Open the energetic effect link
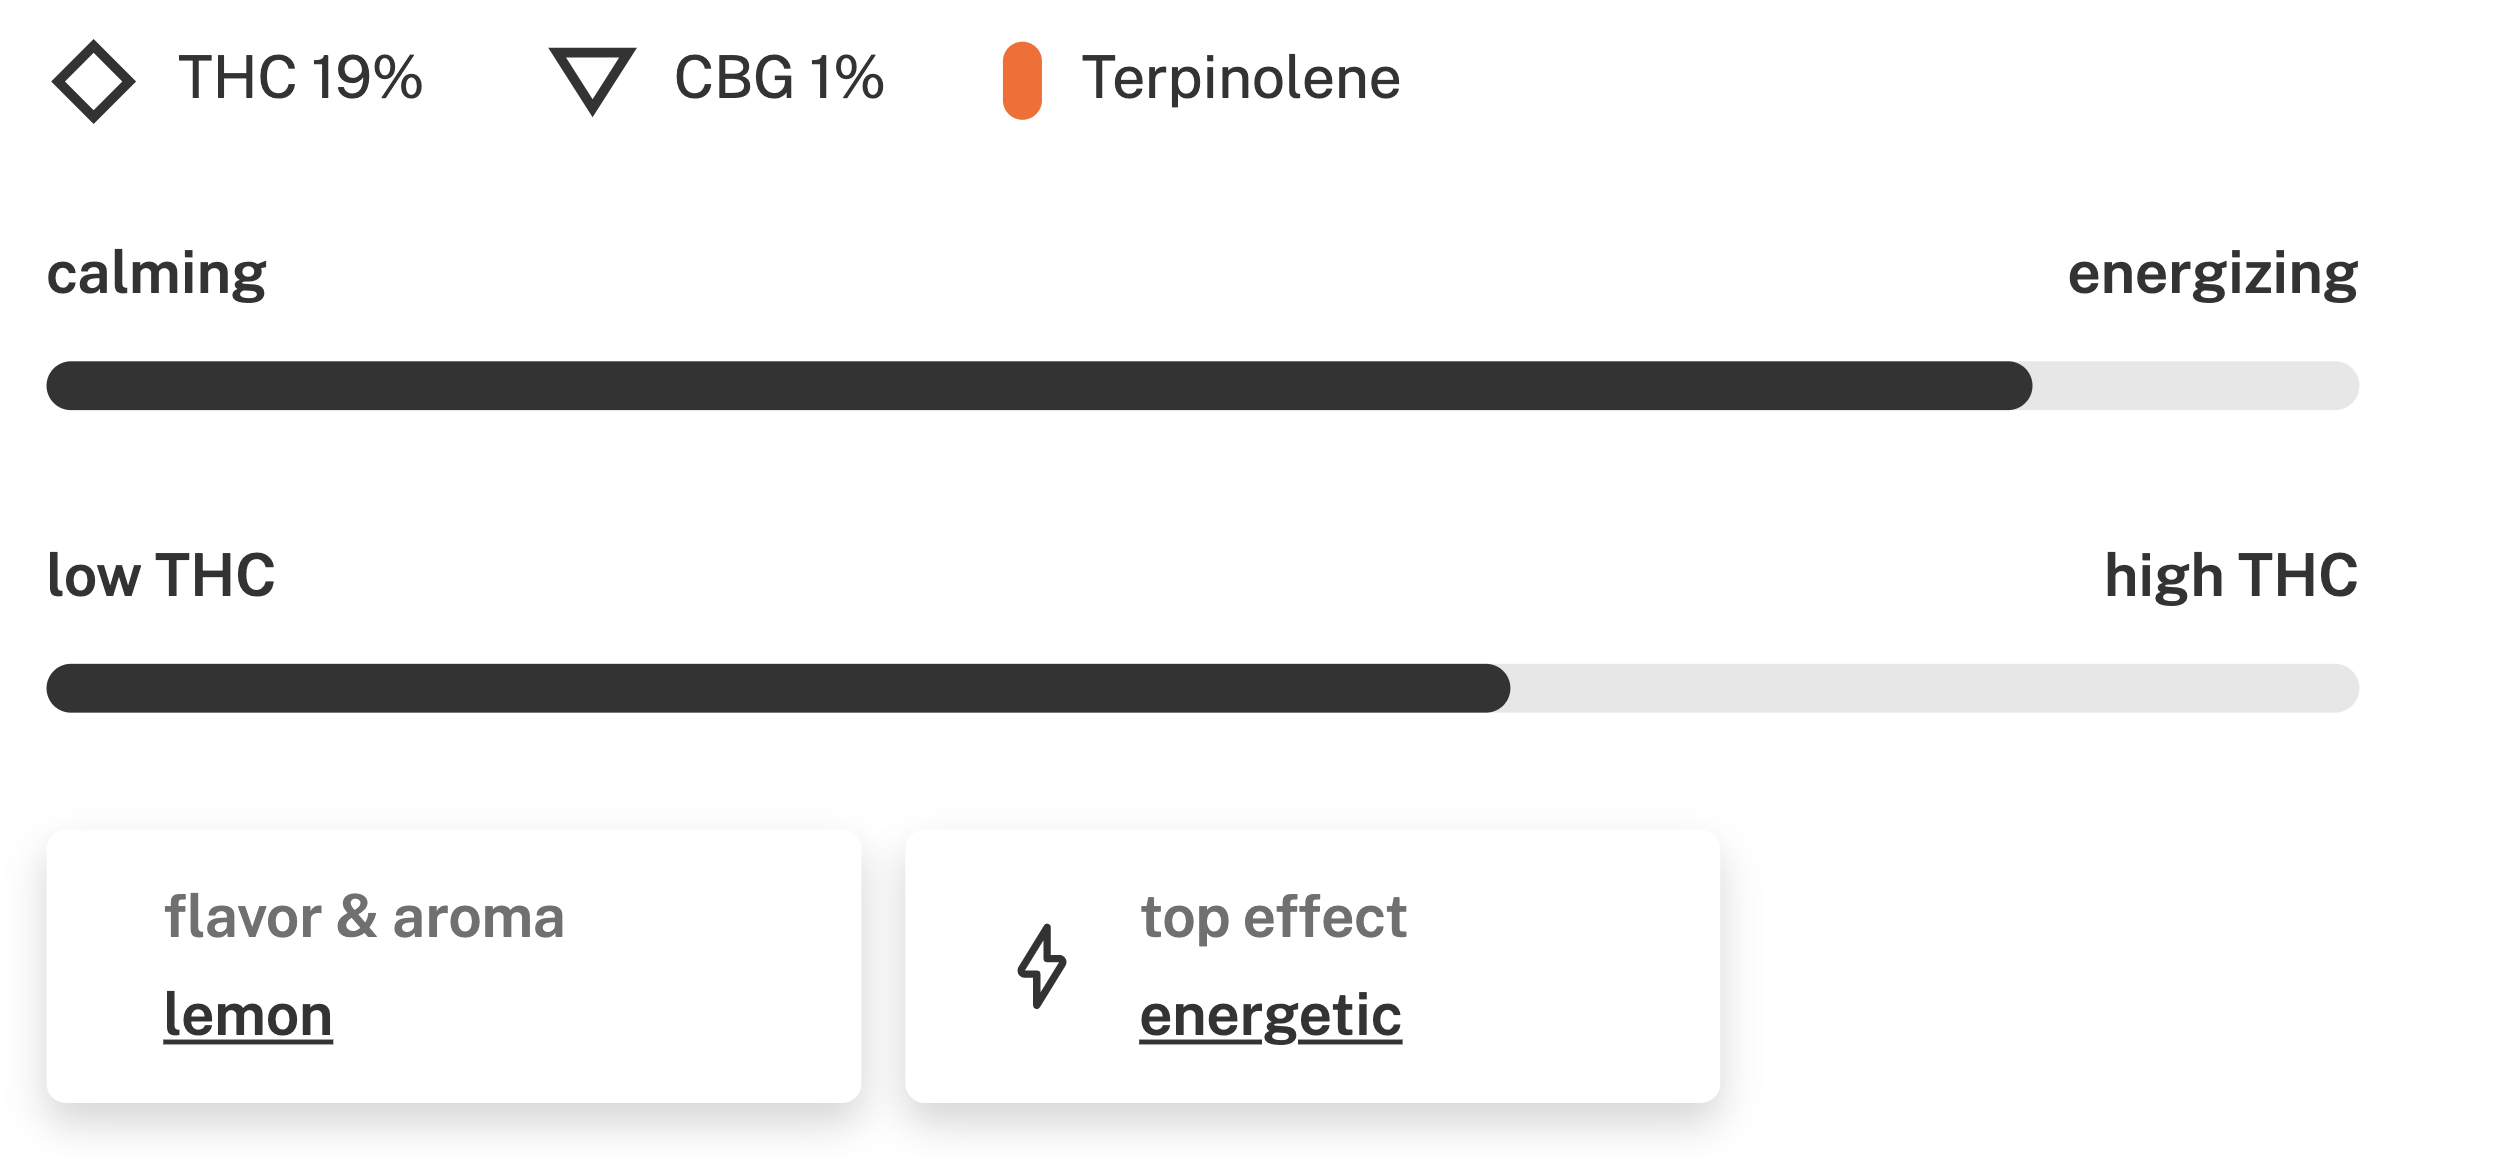The height and width of the screenshot is (1158, 2512). tap(1270, 1017)
